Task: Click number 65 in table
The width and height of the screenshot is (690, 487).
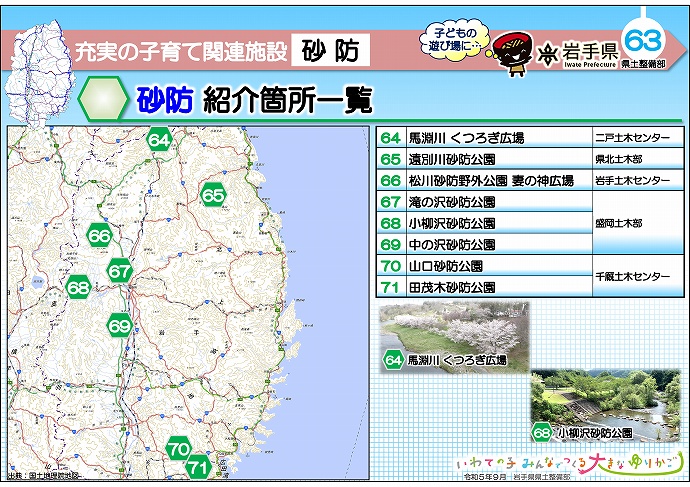Action: 390,159
